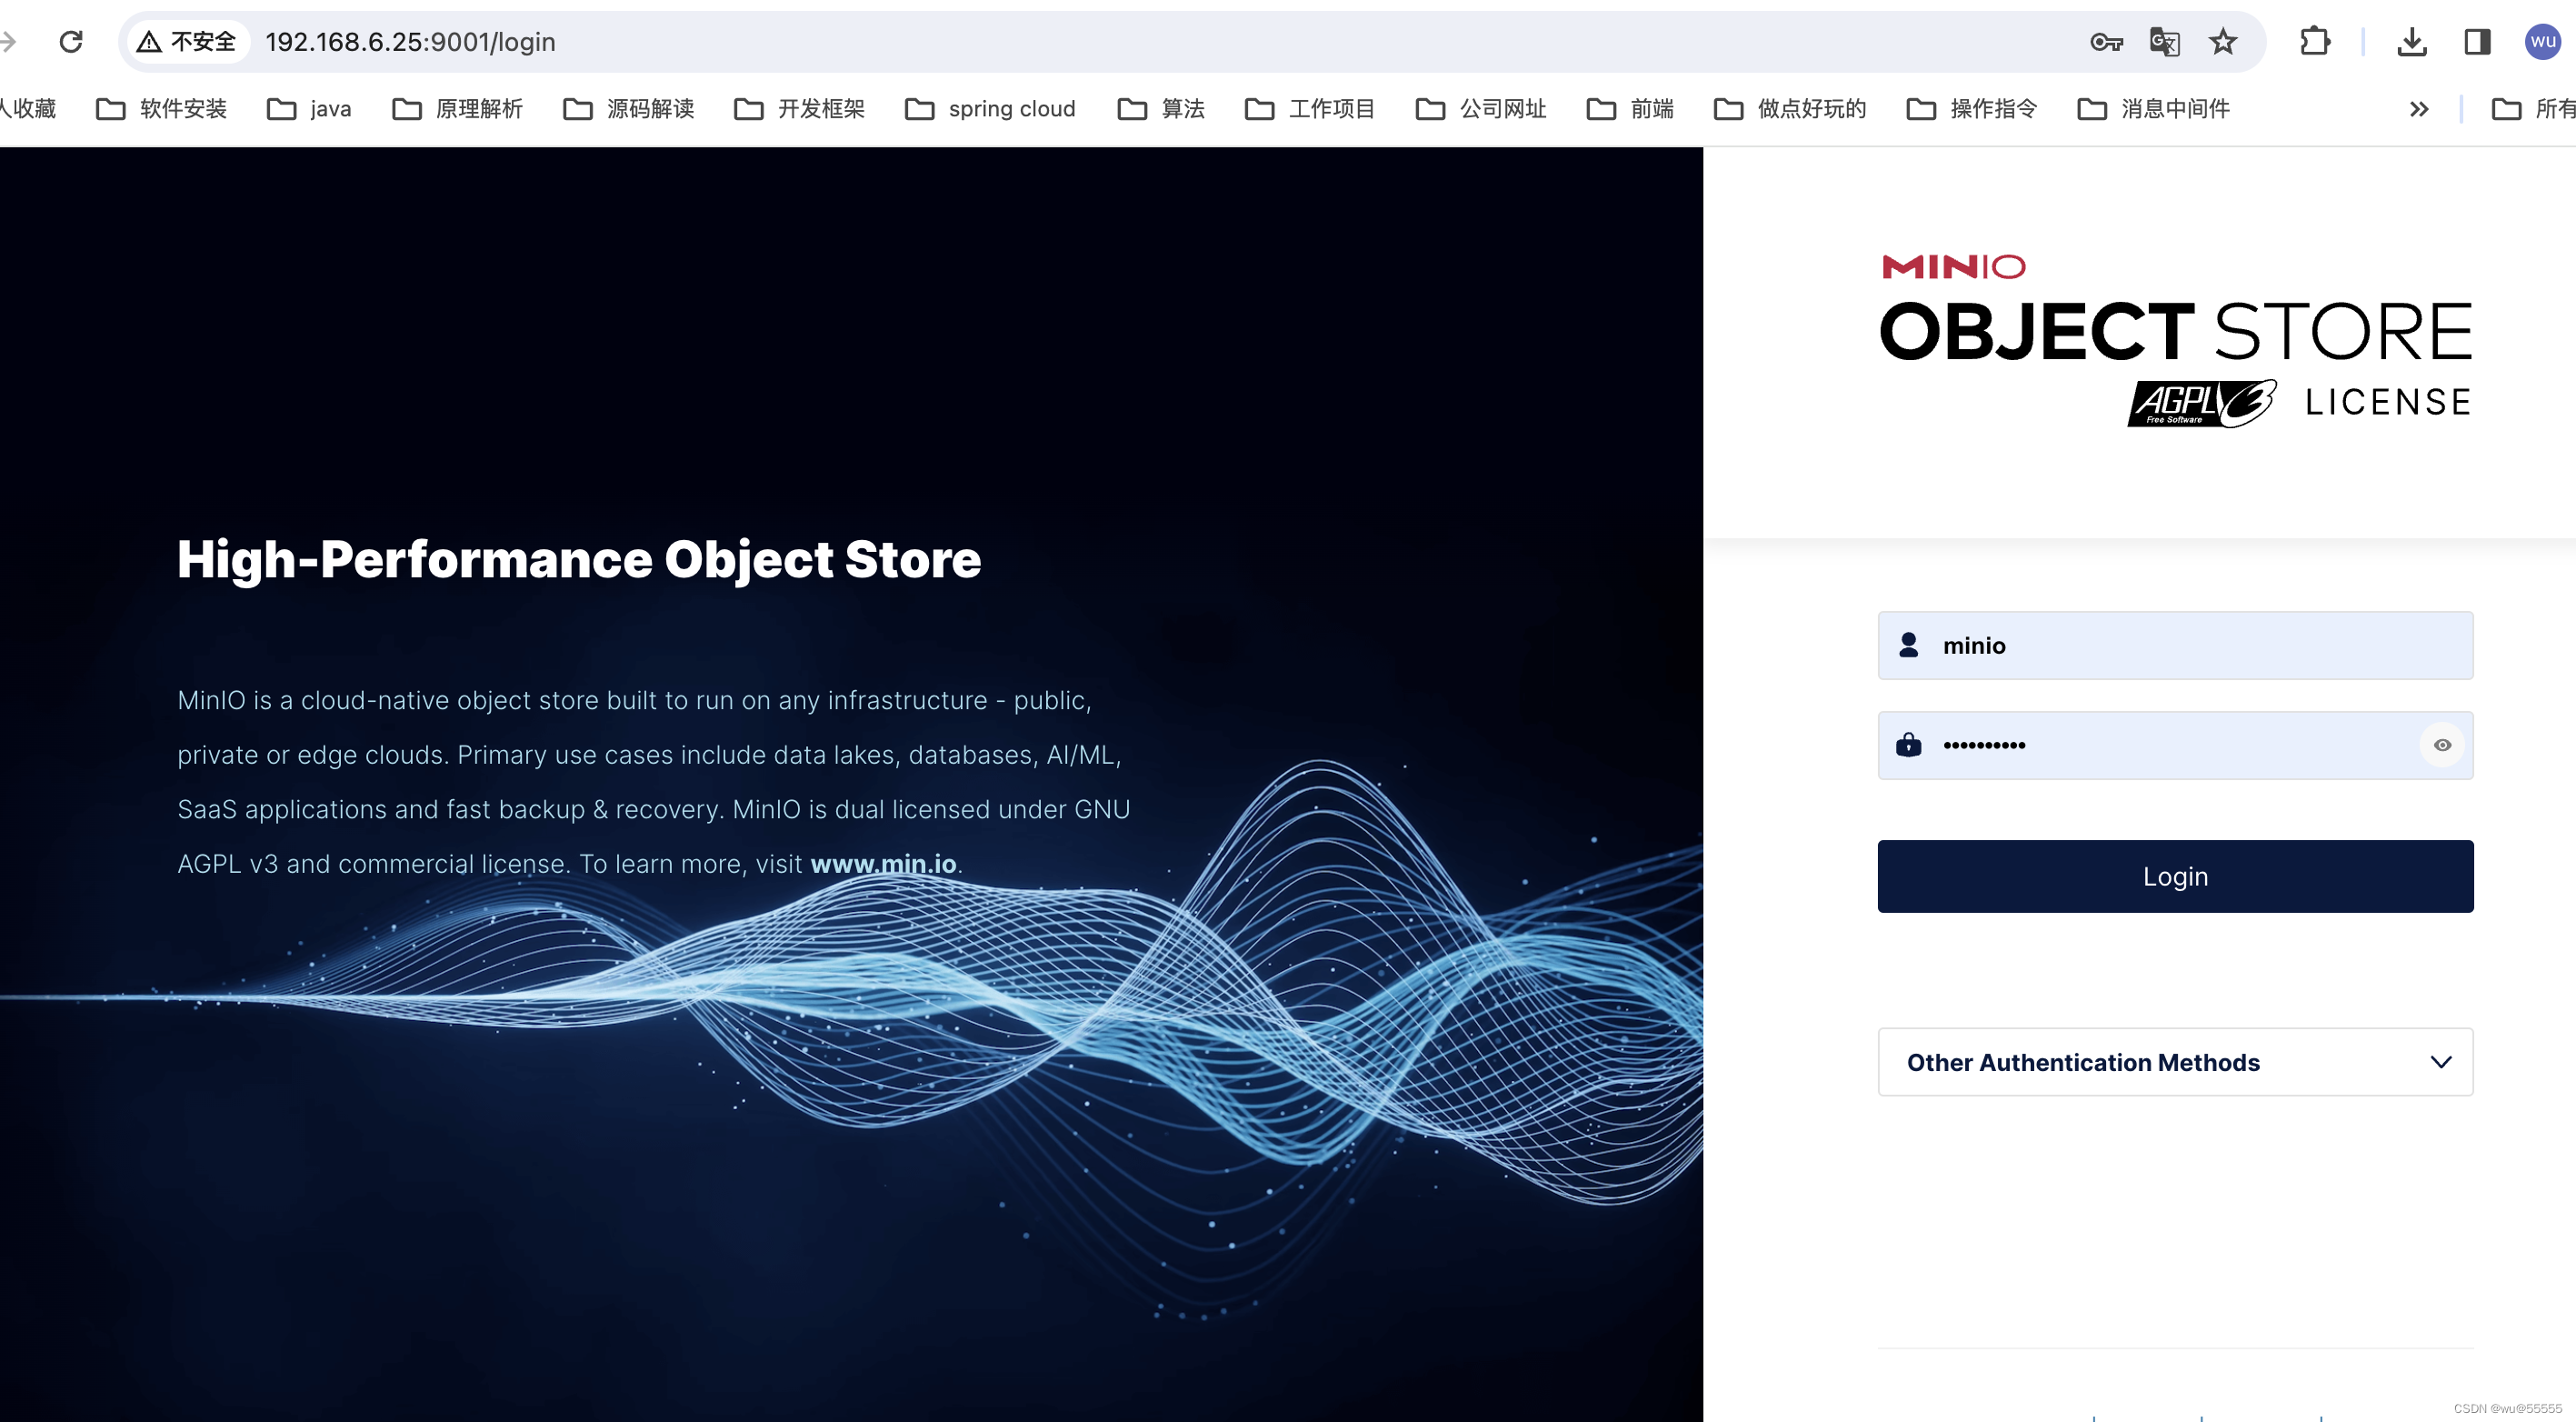The height and width of the screenshot is (1422, 2576).
Task: Open the downloads icon
Action: click(2411, 42)
